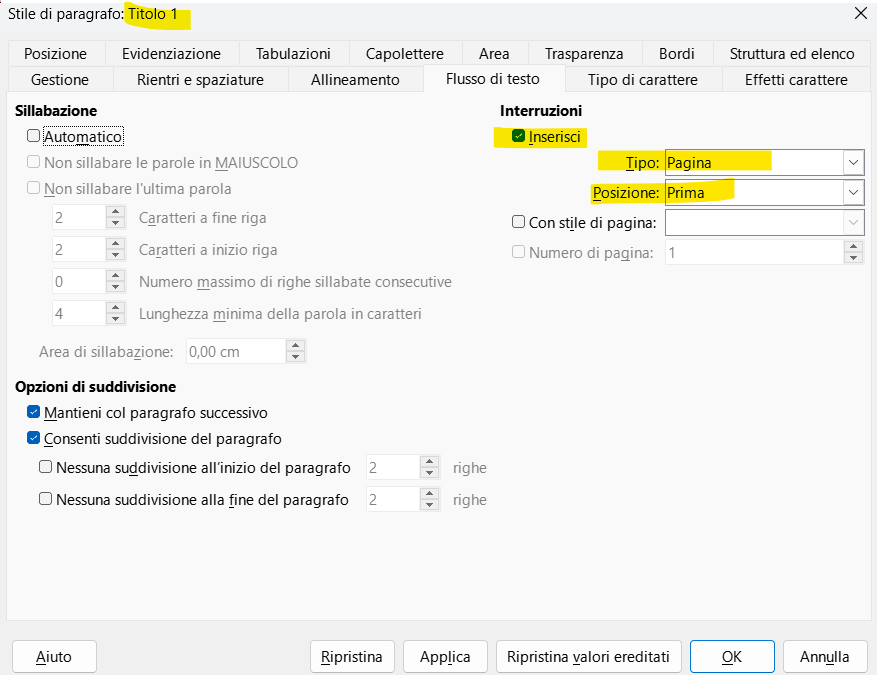Enable the Con stile di pagina checkbox
The width and height of the screenshot is (877, 675).
pyautogui.click(x=518, y=222)
